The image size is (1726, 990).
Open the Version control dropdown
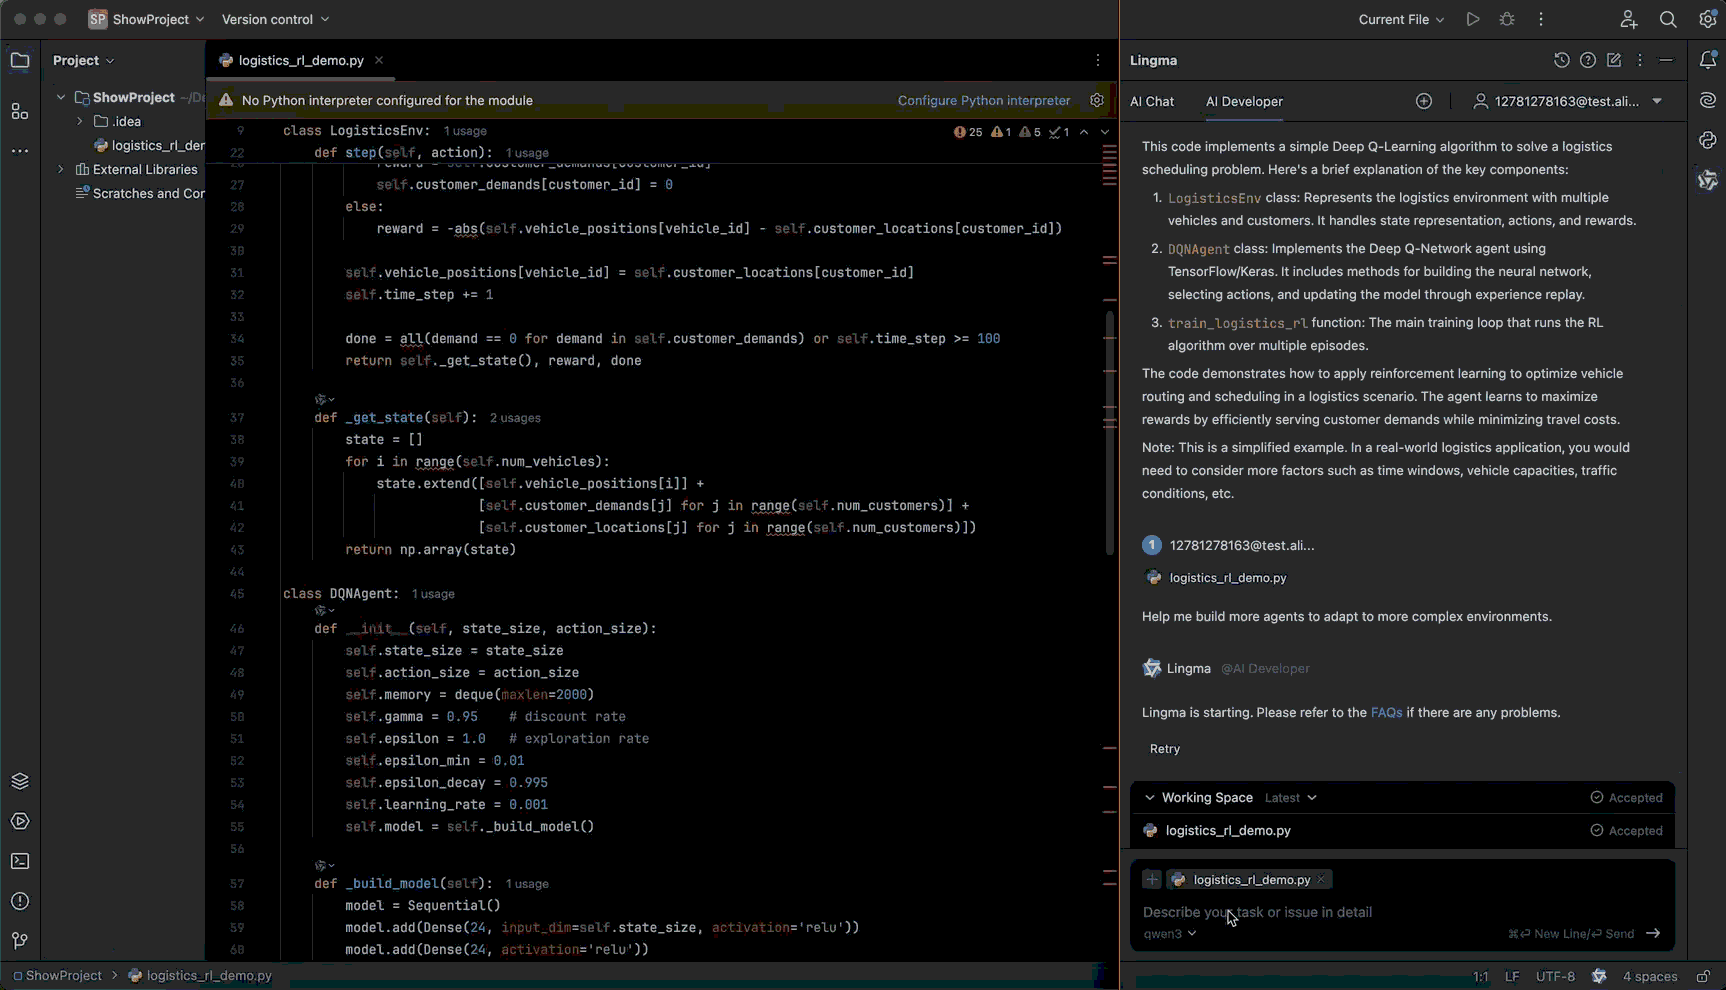(x=275, y=19)
